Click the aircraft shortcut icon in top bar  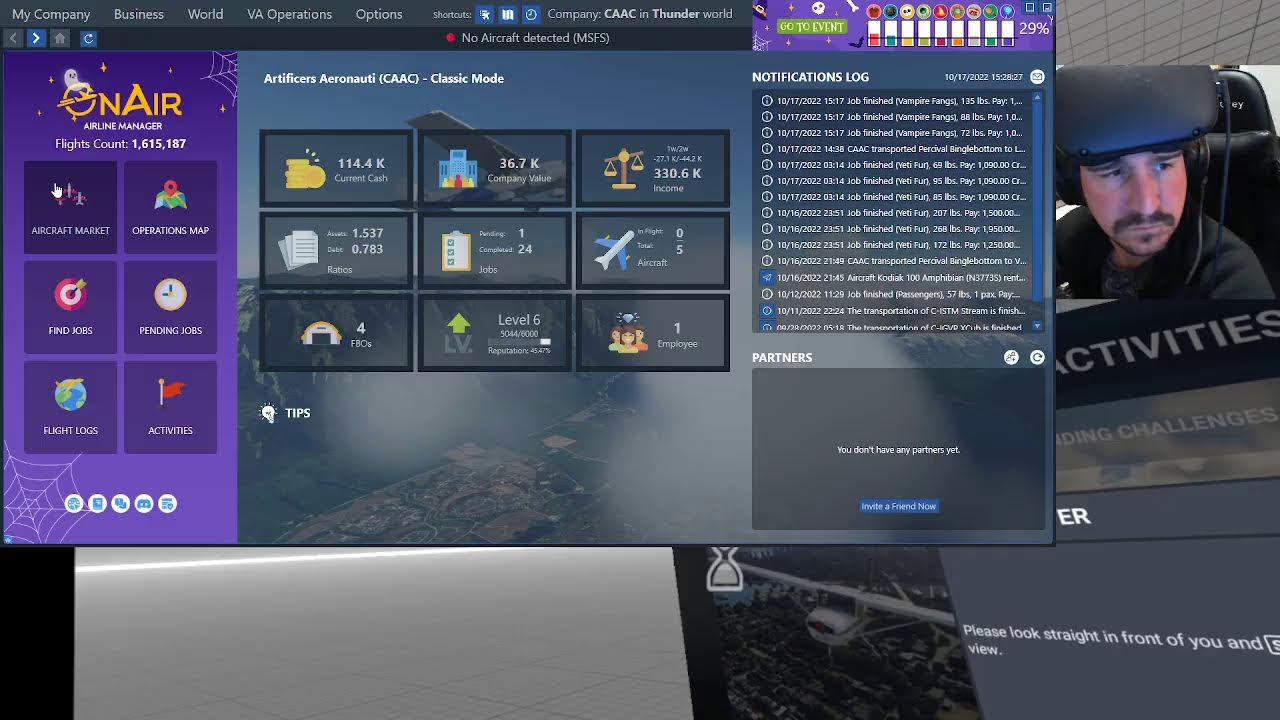485,15
